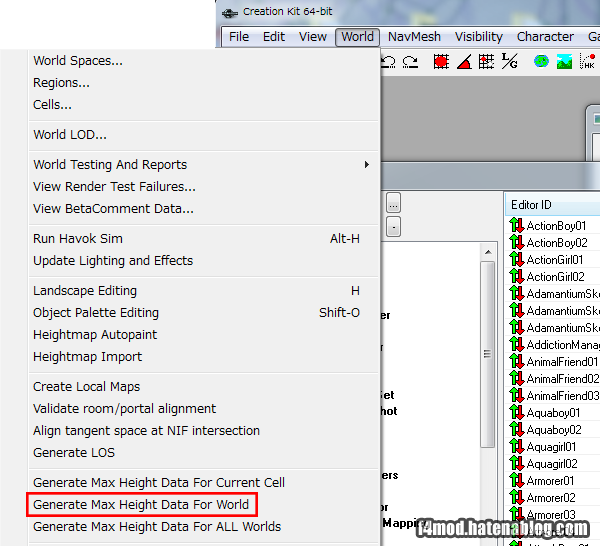Choose World Spaces... from the World menu
Viewport: 600px width, 546px height.
pyautogui.click(x=204, y=60)
